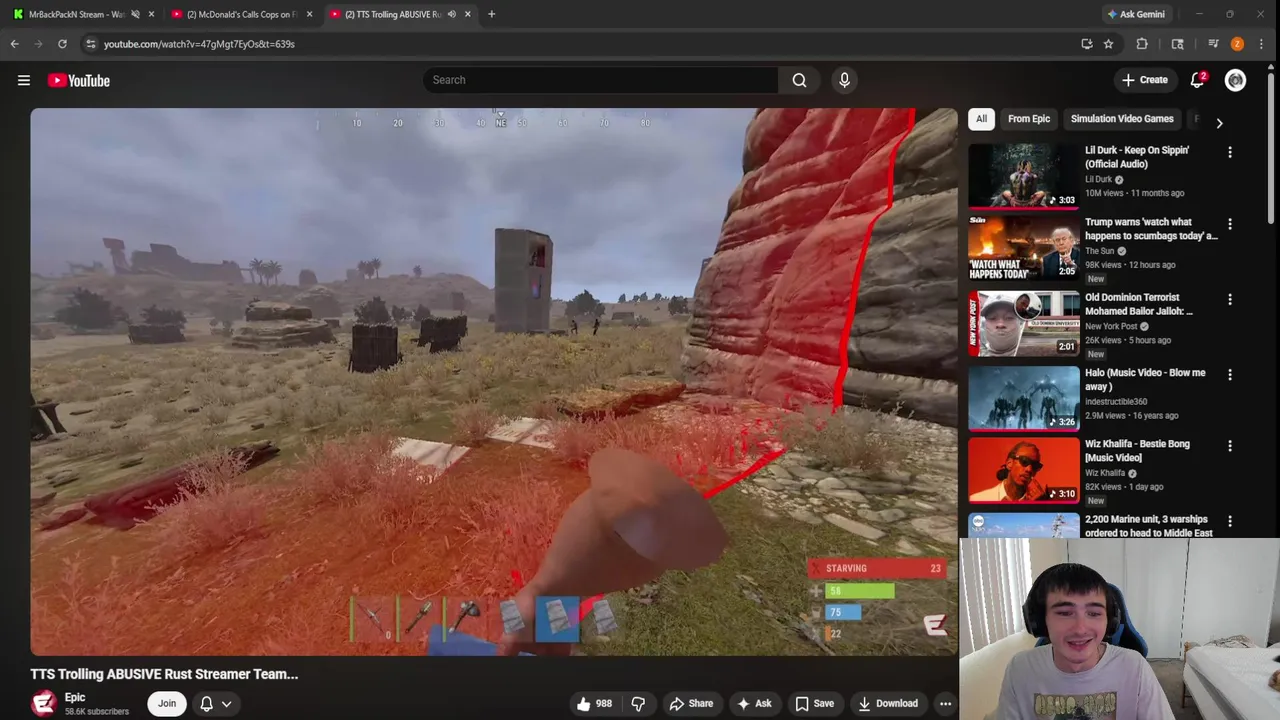This screenshot has width=1280, height=720.
Task: Open Lil Durk Keep On Sippin' thumbnail
Action: [x=1023, y=176]
